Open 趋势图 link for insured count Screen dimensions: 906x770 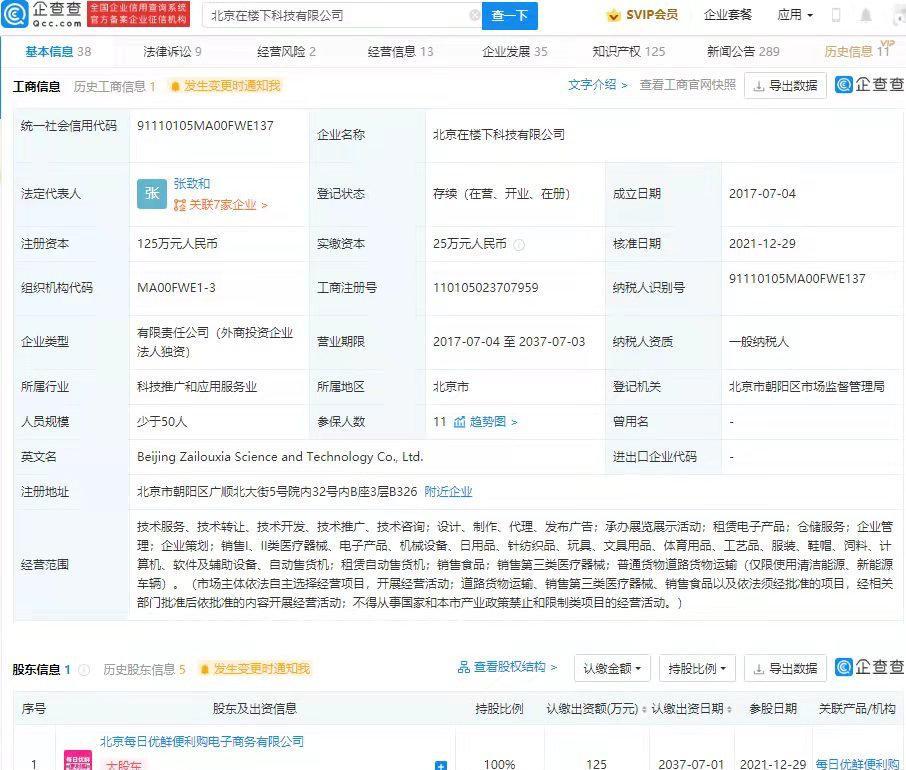[493, 422]
